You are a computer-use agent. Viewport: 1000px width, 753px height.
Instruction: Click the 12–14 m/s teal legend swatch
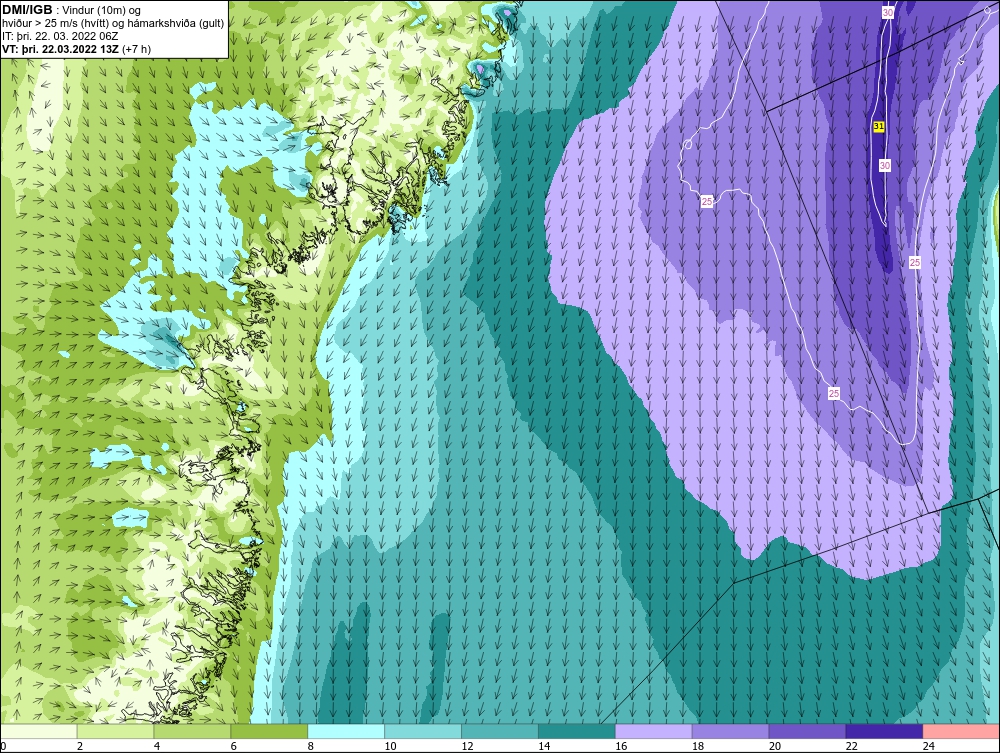[499, 731]
